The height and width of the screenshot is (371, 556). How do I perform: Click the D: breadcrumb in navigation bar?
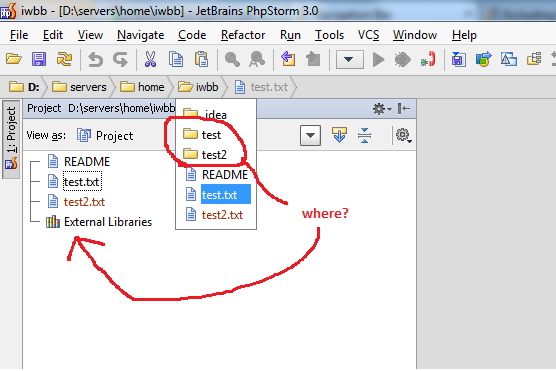coord(24,87)
